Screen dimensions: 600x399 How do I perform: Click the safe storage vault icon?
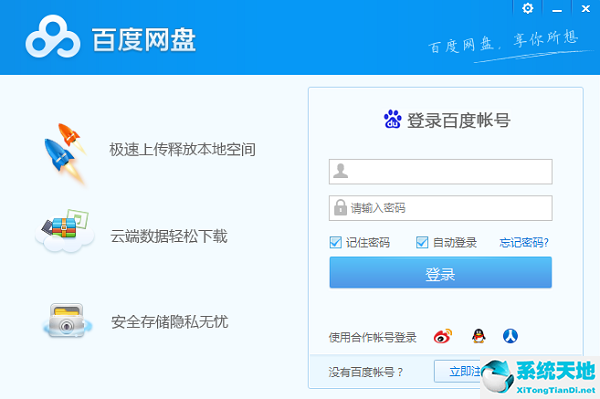(x=67, y=321)
